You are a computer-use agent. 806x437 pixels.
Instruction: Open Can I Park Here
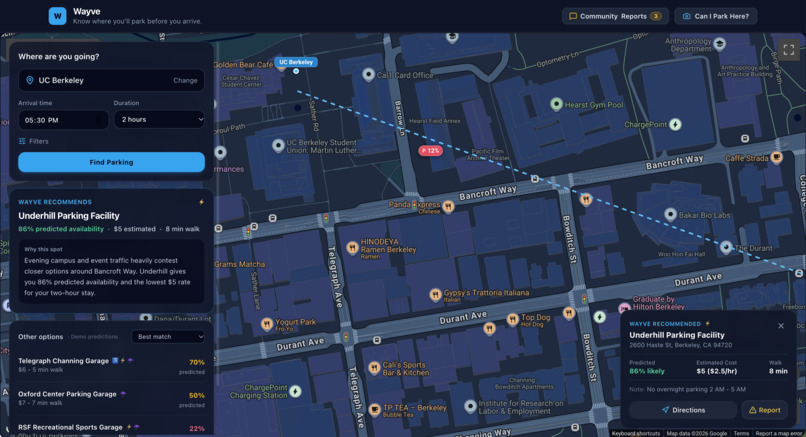point(716,16)
